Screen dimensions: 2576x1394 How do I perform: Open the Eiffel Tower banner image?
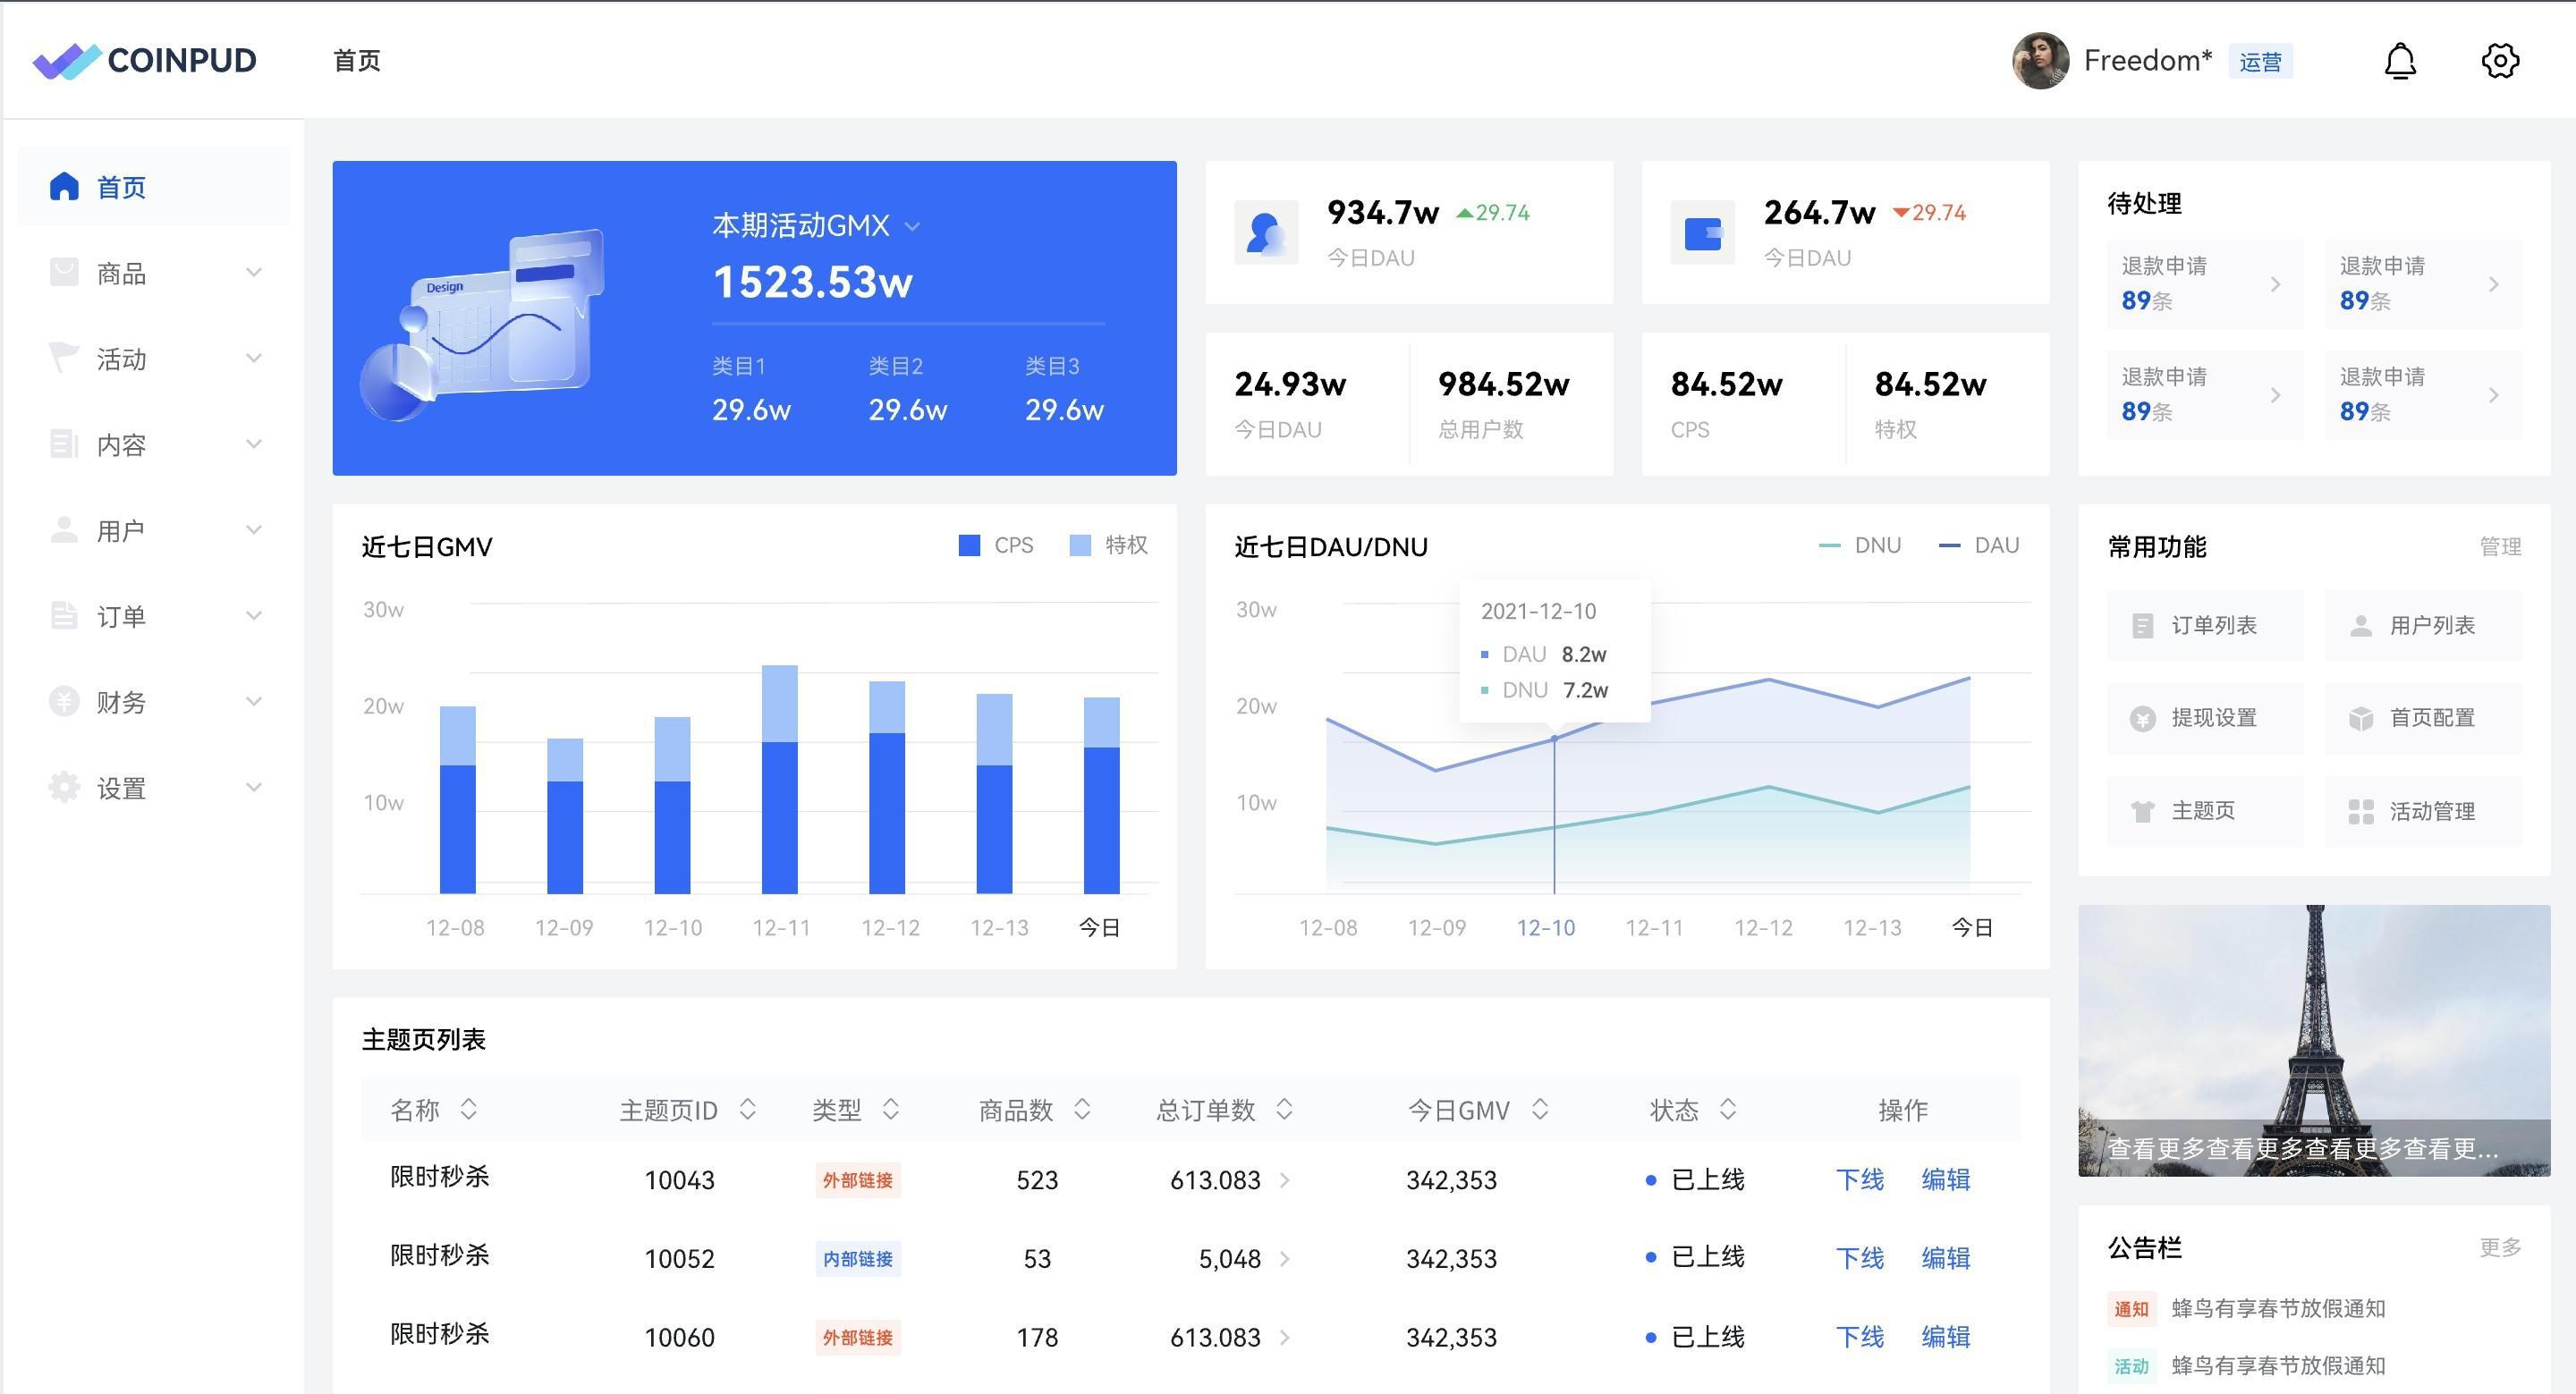tap(2314, 1040)
